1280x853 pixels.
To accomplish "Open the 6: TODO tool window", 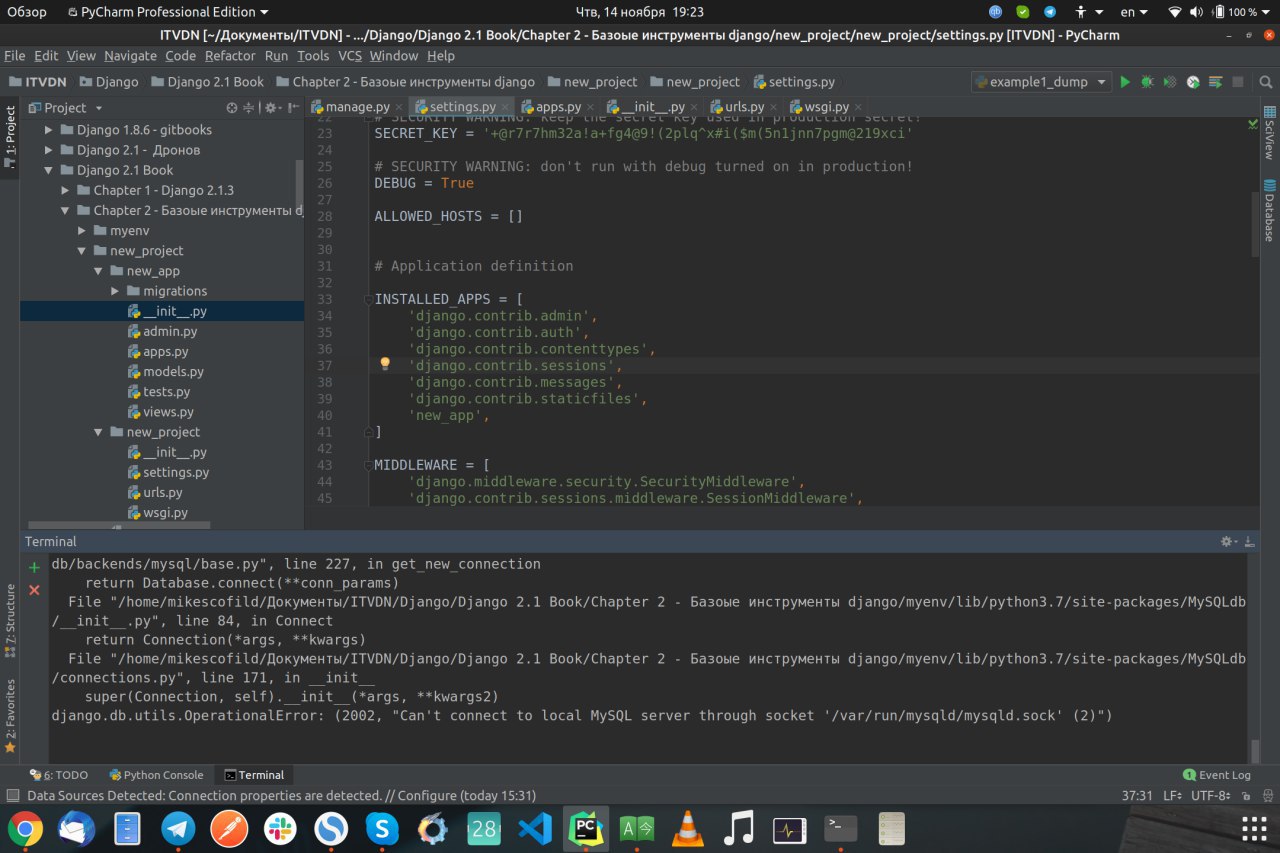I will coord(59,775).
